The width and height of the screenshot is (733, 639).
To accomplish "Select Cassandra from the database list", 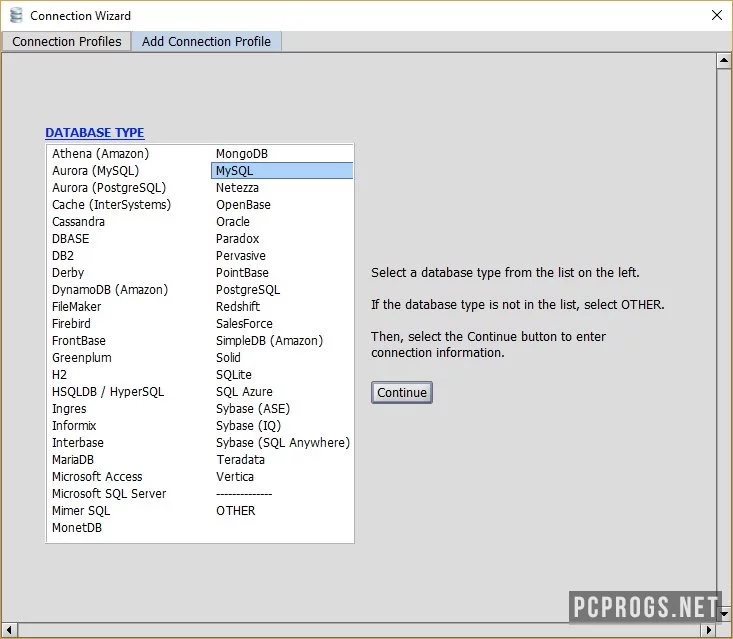I will (78, 222).
